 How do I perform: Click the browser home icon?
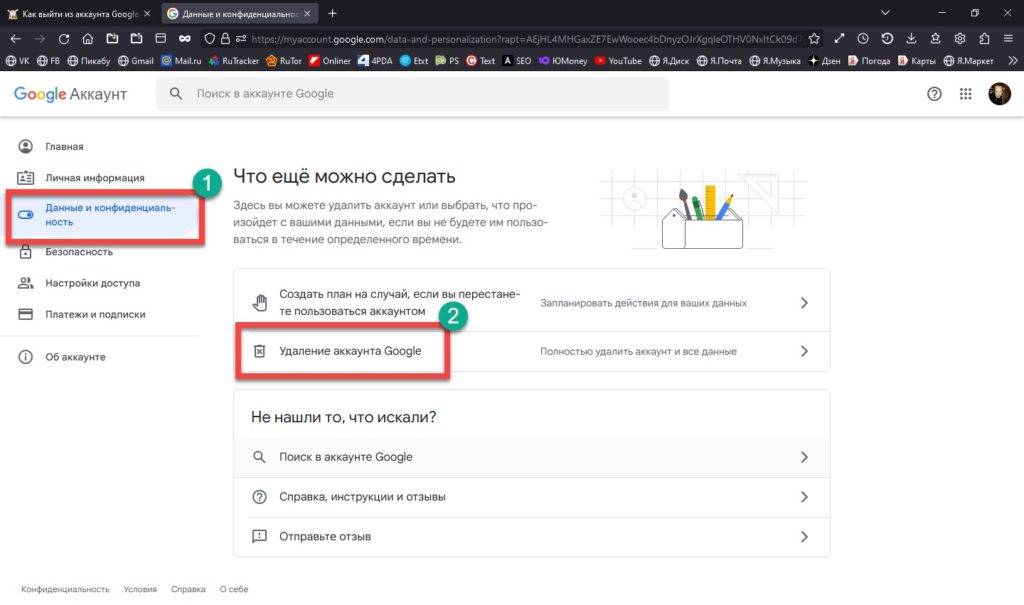point(88,39)
